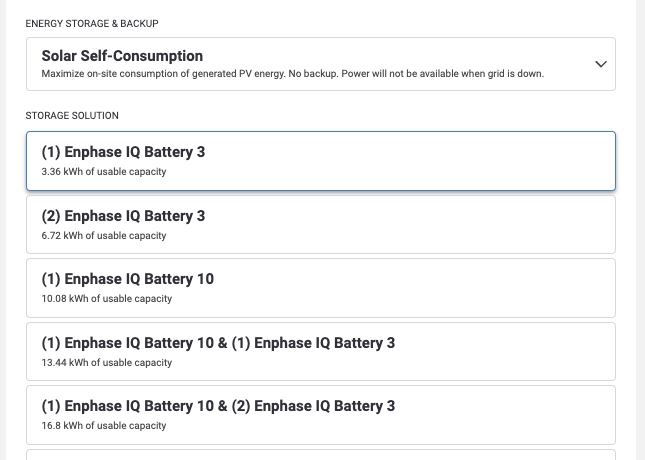This screenshot has width=645, height=460.
Task: Open the Solar Self-Consumption dropdown
Action: pyautogui.click(x=321, y=64)
